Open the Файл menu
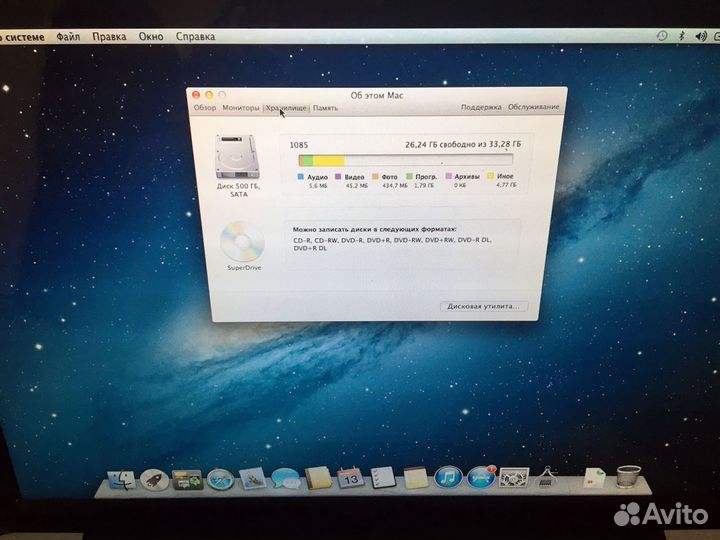 pyautogui.click(x=68, y=36)
